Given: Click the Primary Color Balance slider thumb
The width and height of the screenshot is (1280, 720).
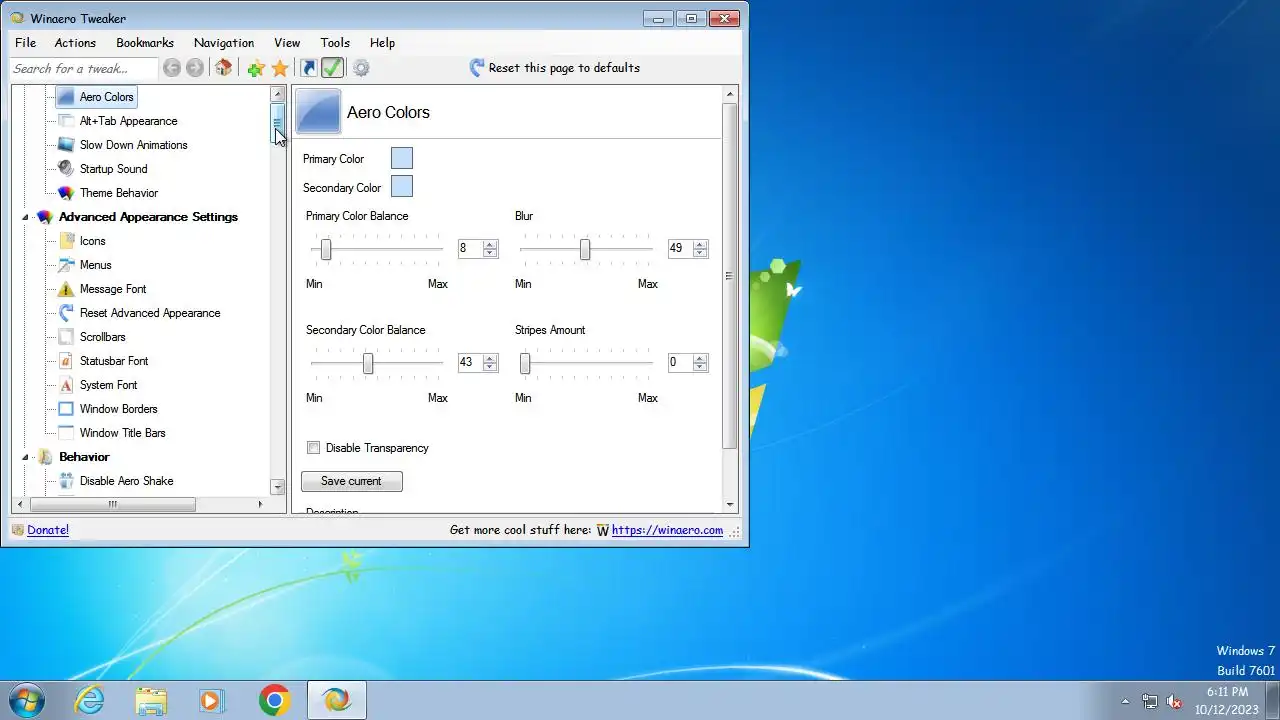Looking at the screenshot, I should [x=326, y=250].
